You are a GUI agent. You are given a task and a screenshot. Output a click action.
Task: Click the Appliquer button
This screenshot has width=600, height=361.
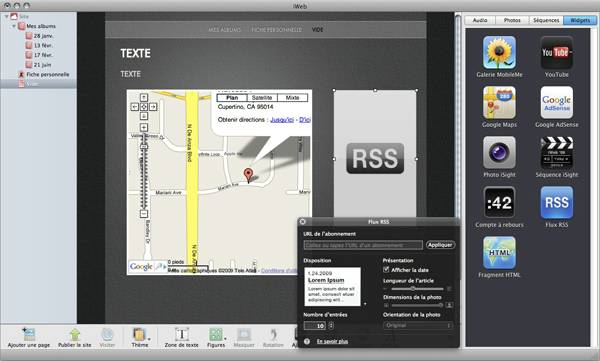(x=440, y=245)
